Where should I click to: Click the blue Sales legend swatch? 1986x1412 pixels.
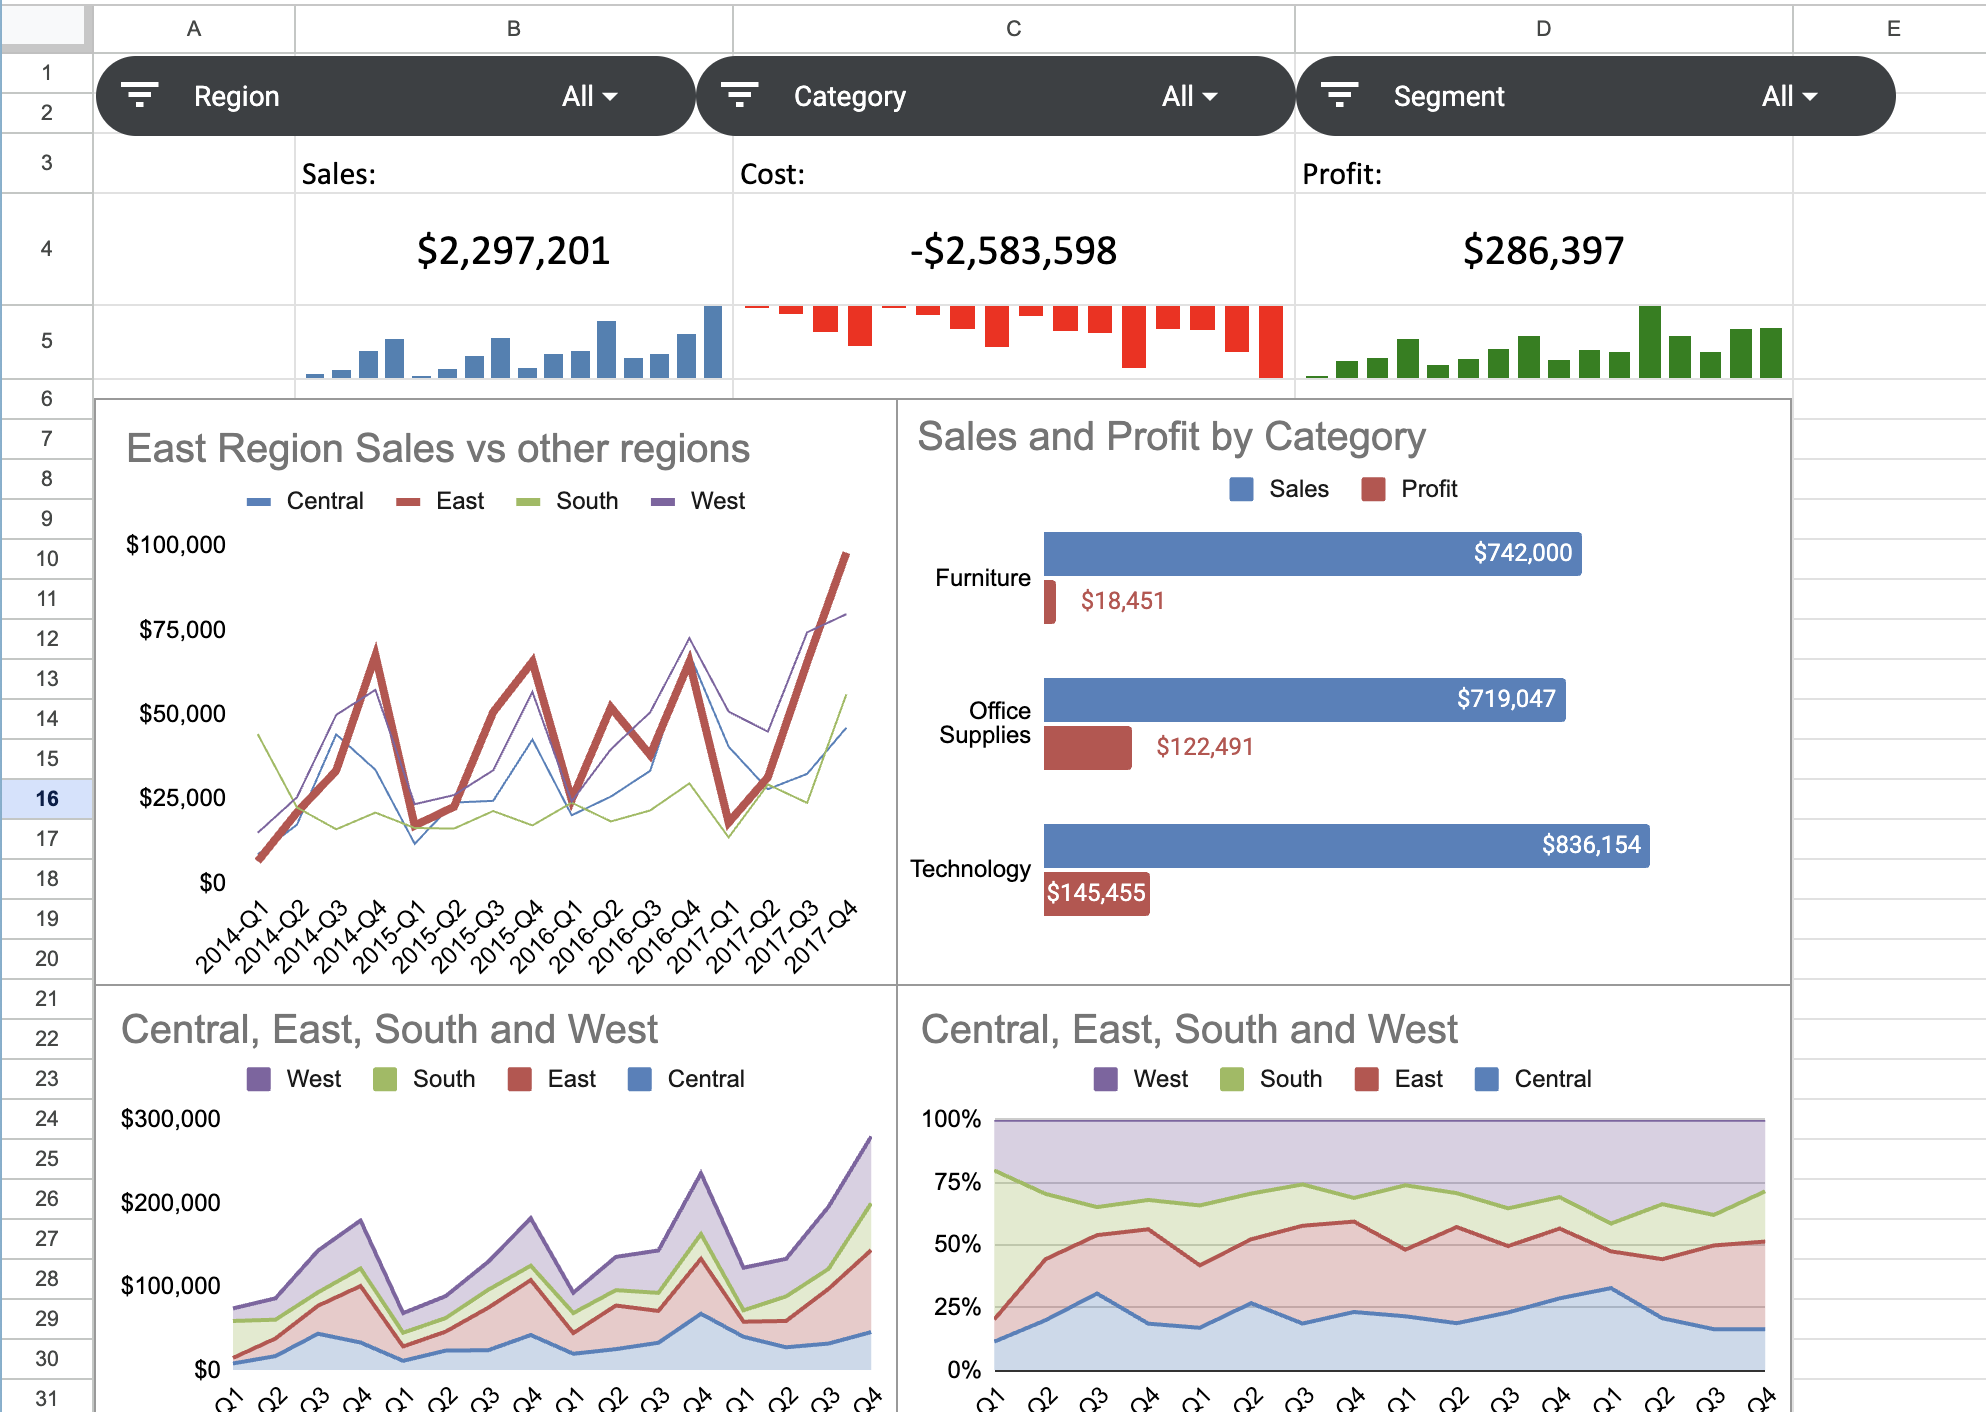point(1241,489)
